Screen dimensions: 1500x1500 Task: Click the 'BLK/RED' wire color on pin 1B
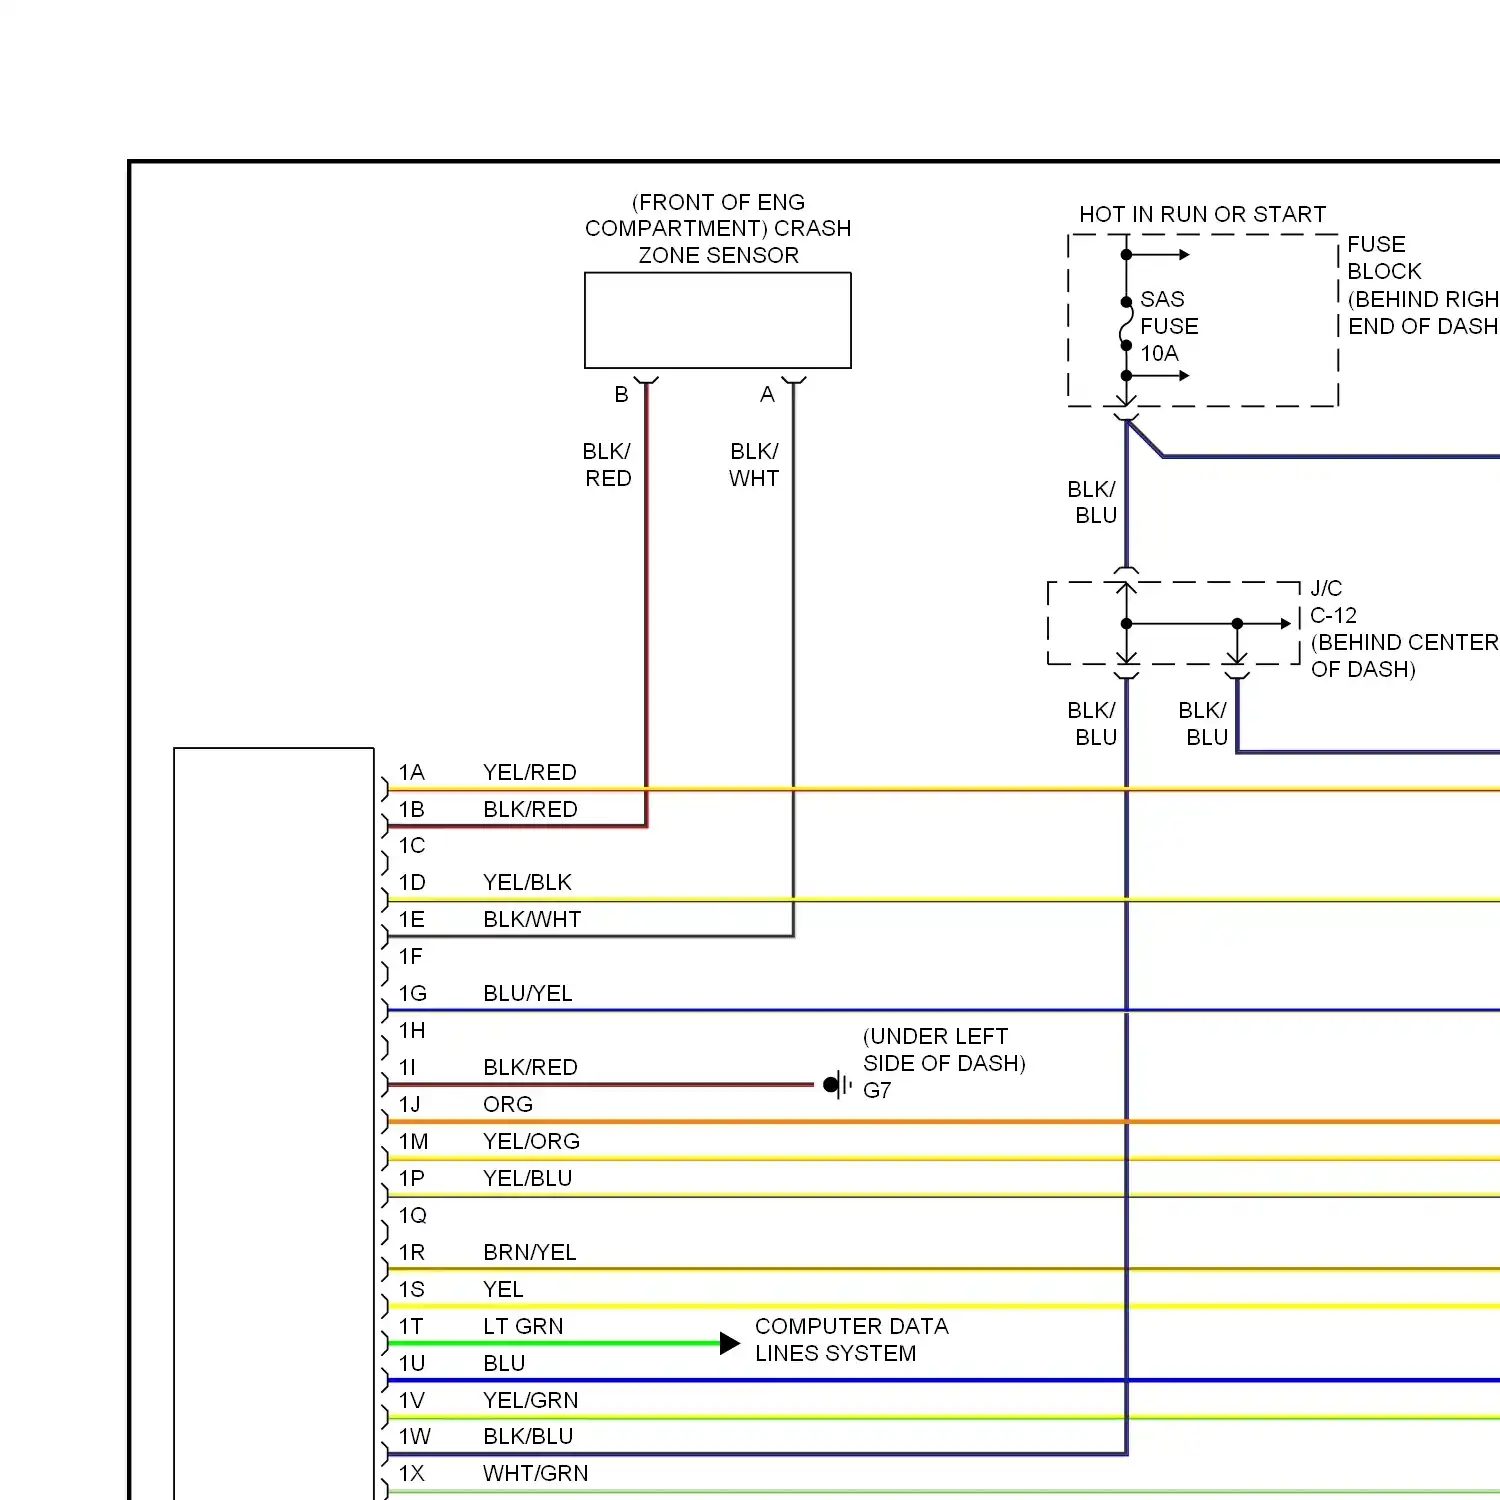pos(530,809)
